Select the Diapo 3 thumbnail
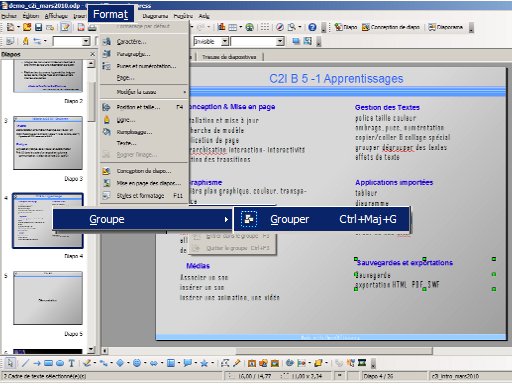 point(48,143)
